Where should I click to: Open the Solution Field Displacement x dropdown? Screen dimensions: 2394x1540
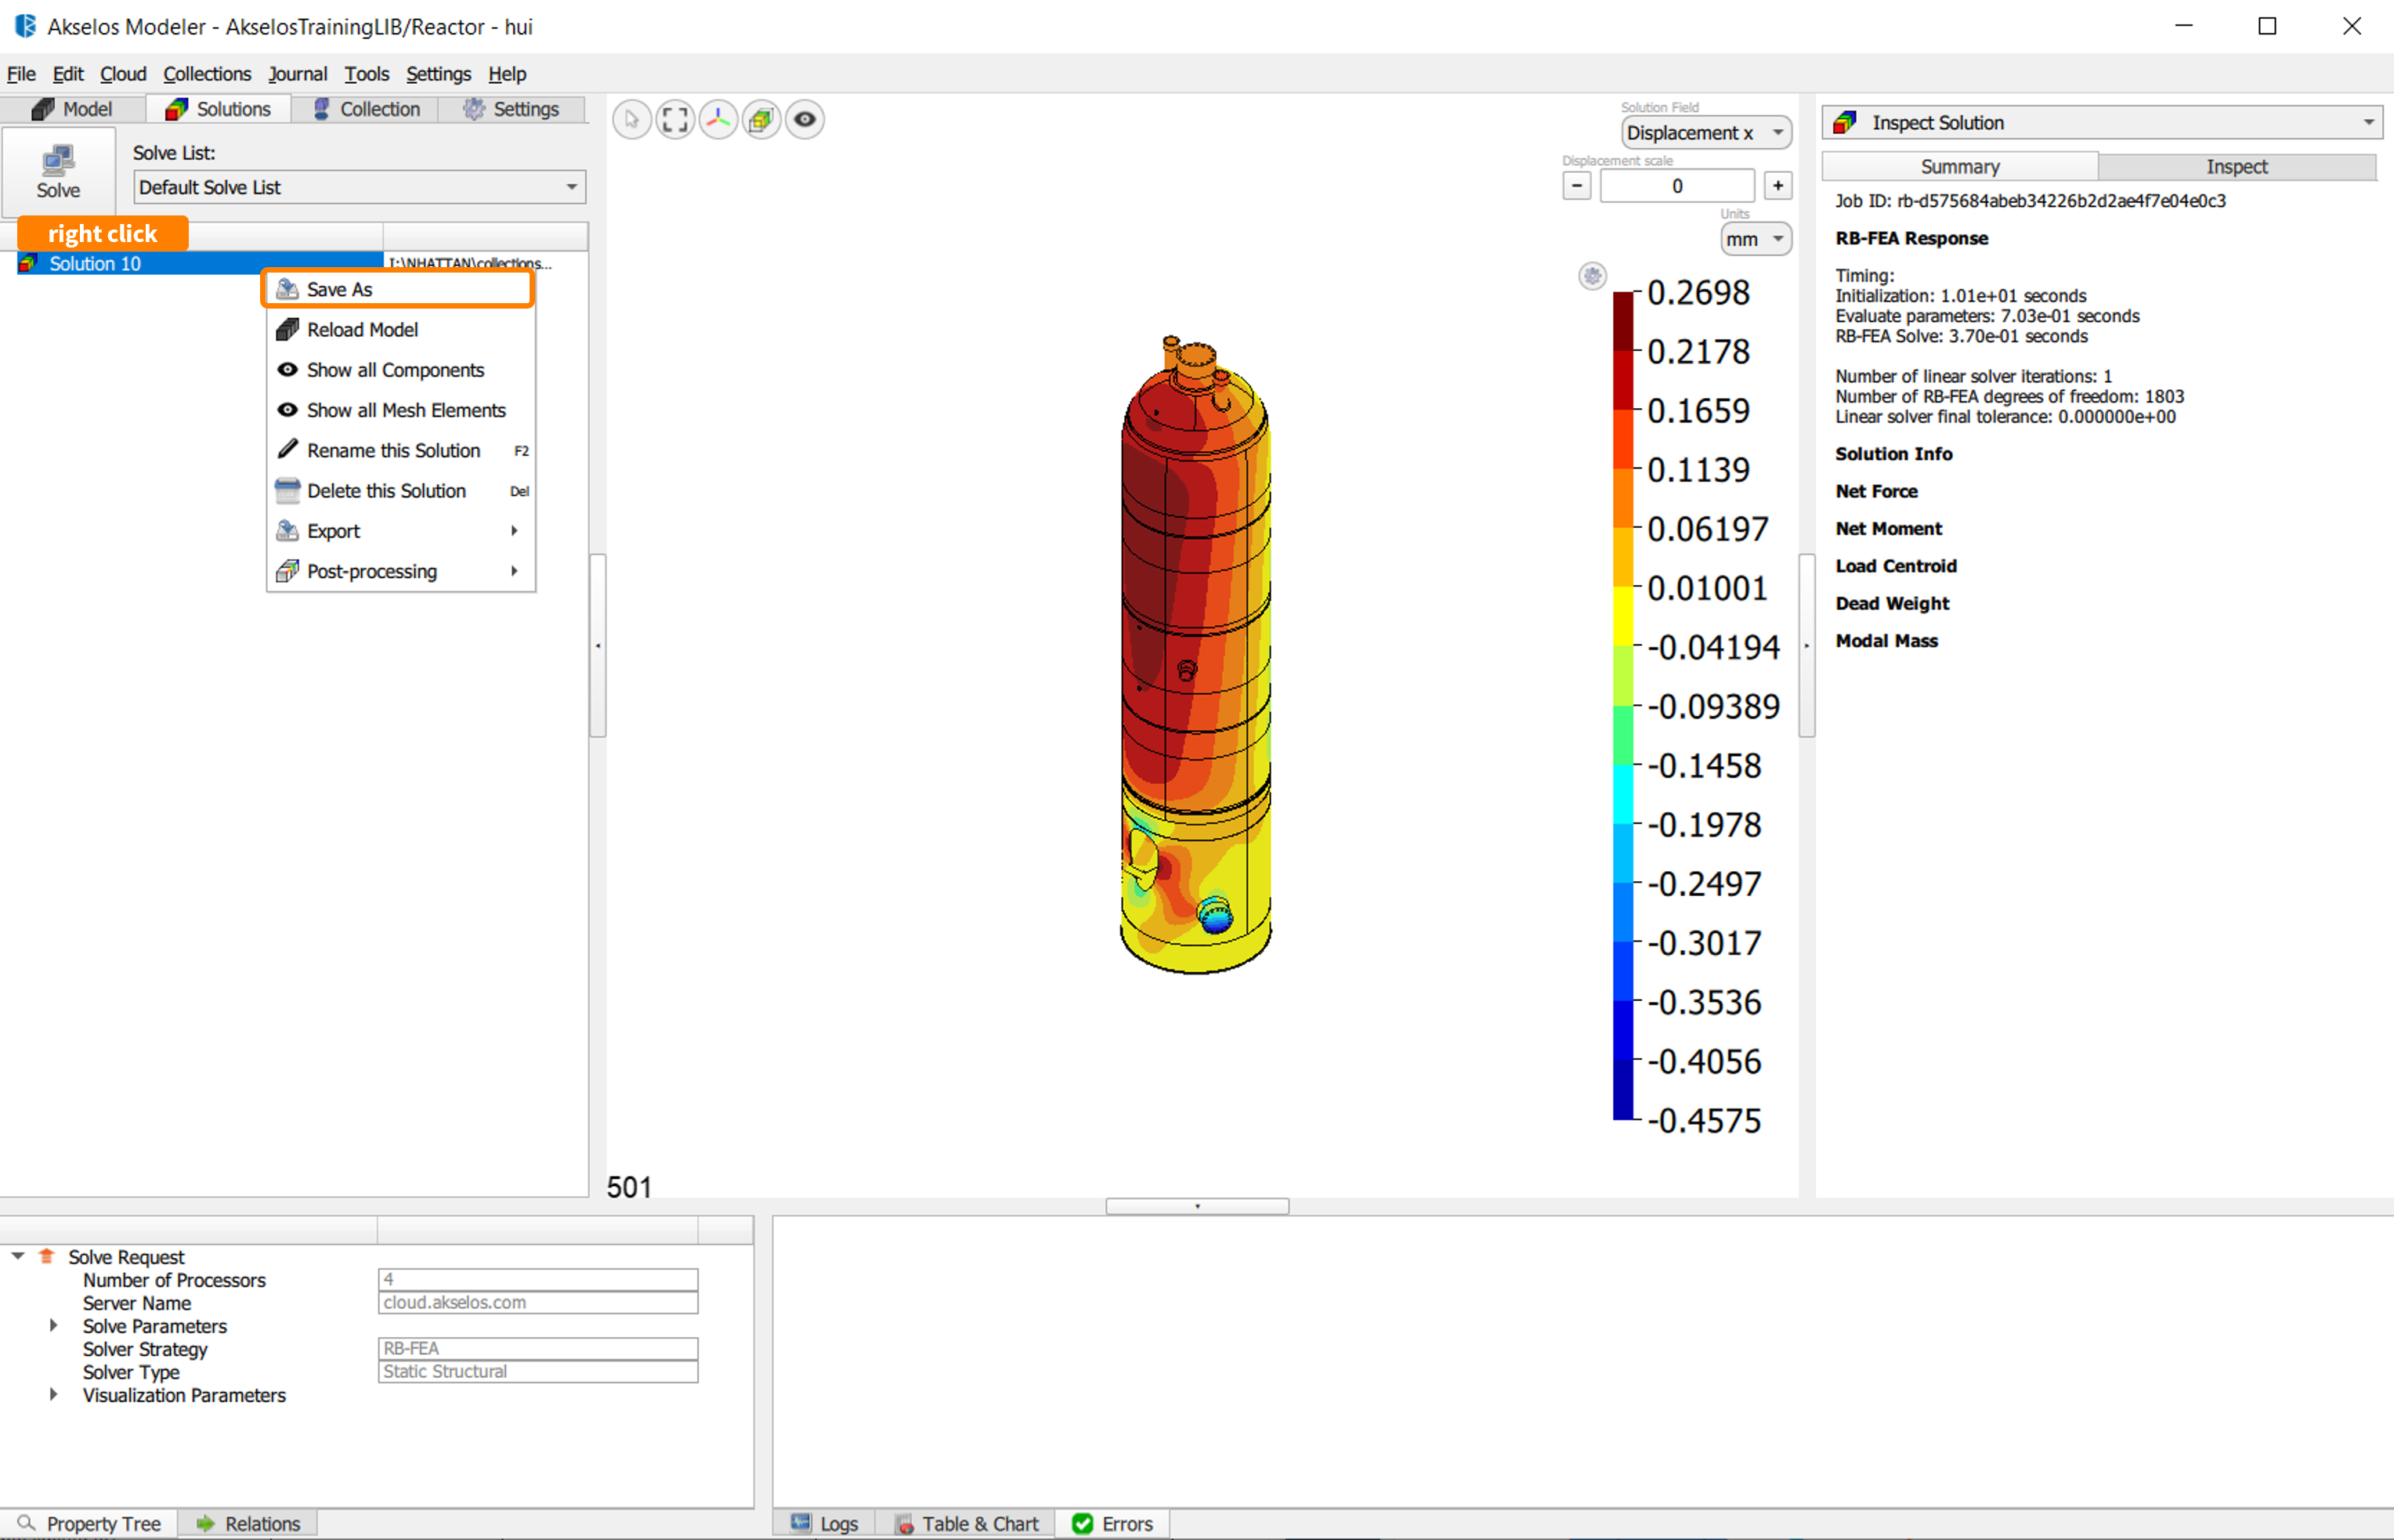point(1705,133)
